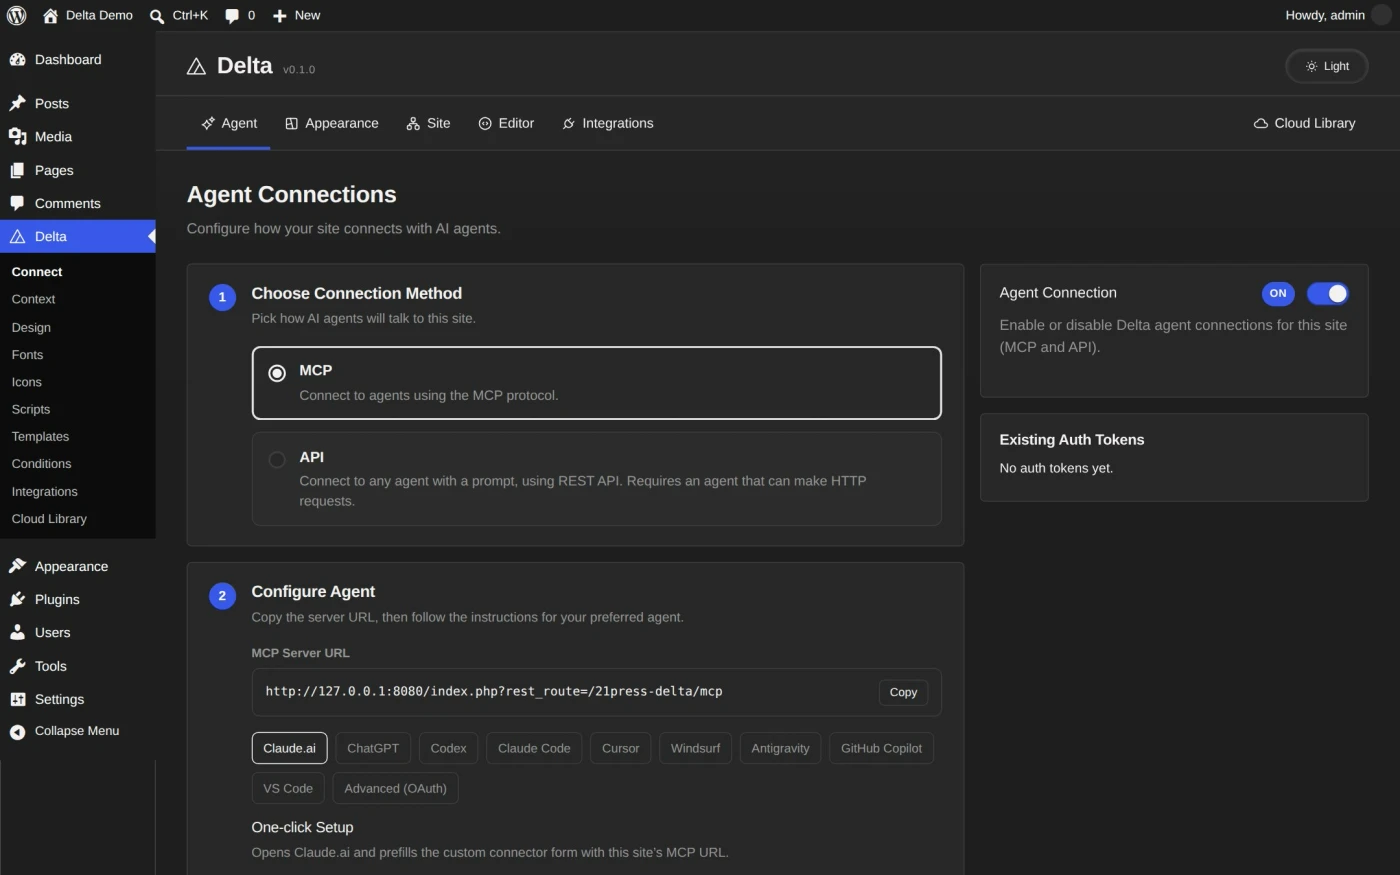The height and width of the screenshot is (875, 1400).
Task: Select the Cursor agent button
Action: coord(620,748)
